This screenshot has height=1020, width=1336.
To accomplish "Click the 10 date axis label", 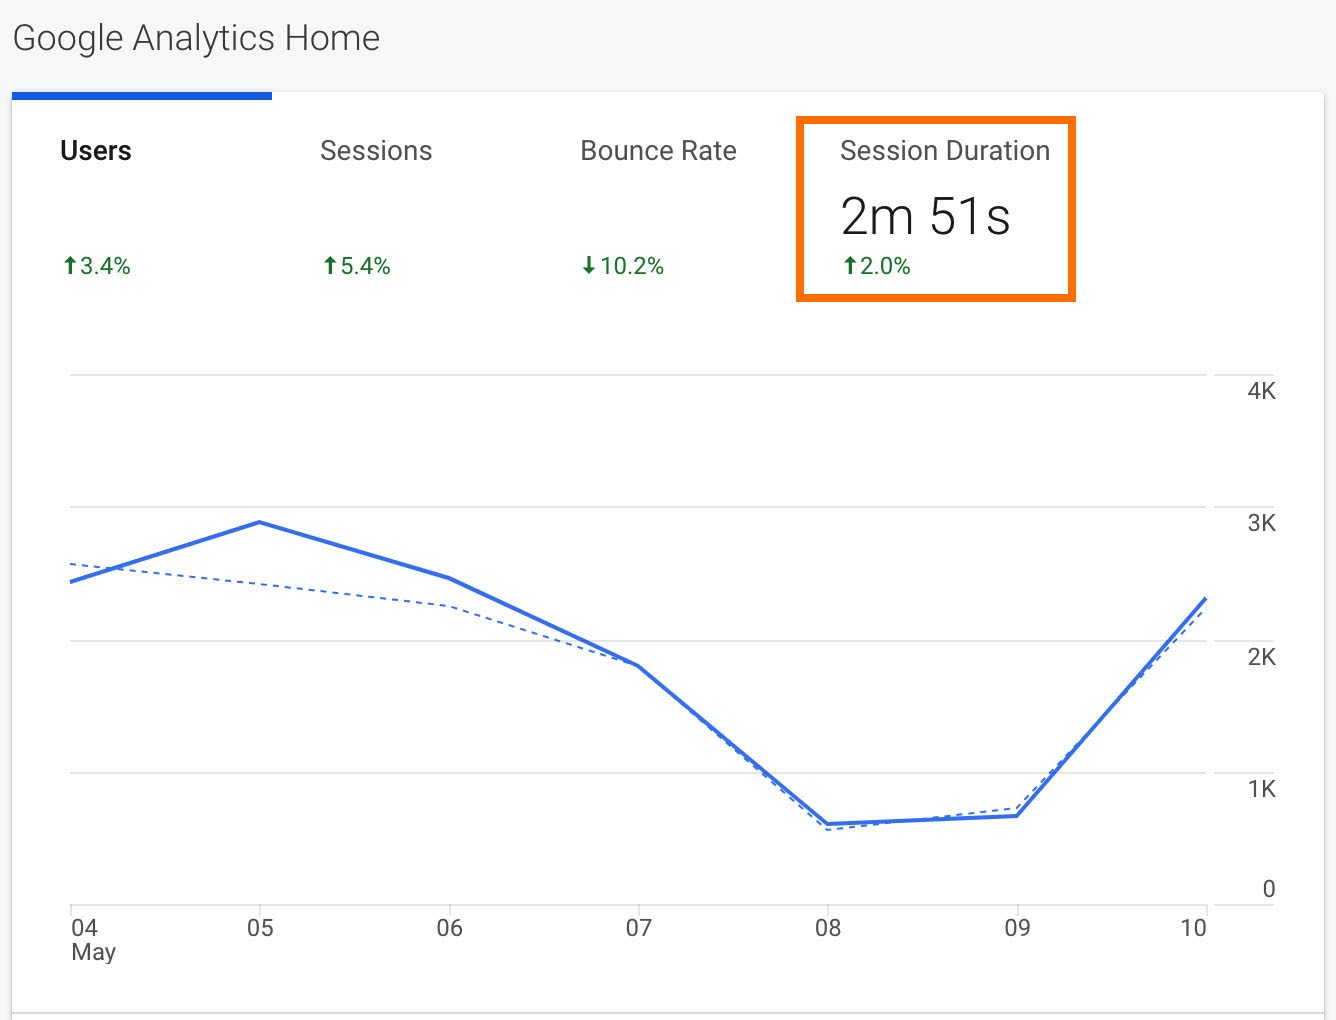I will click(x=1193, y=928).
